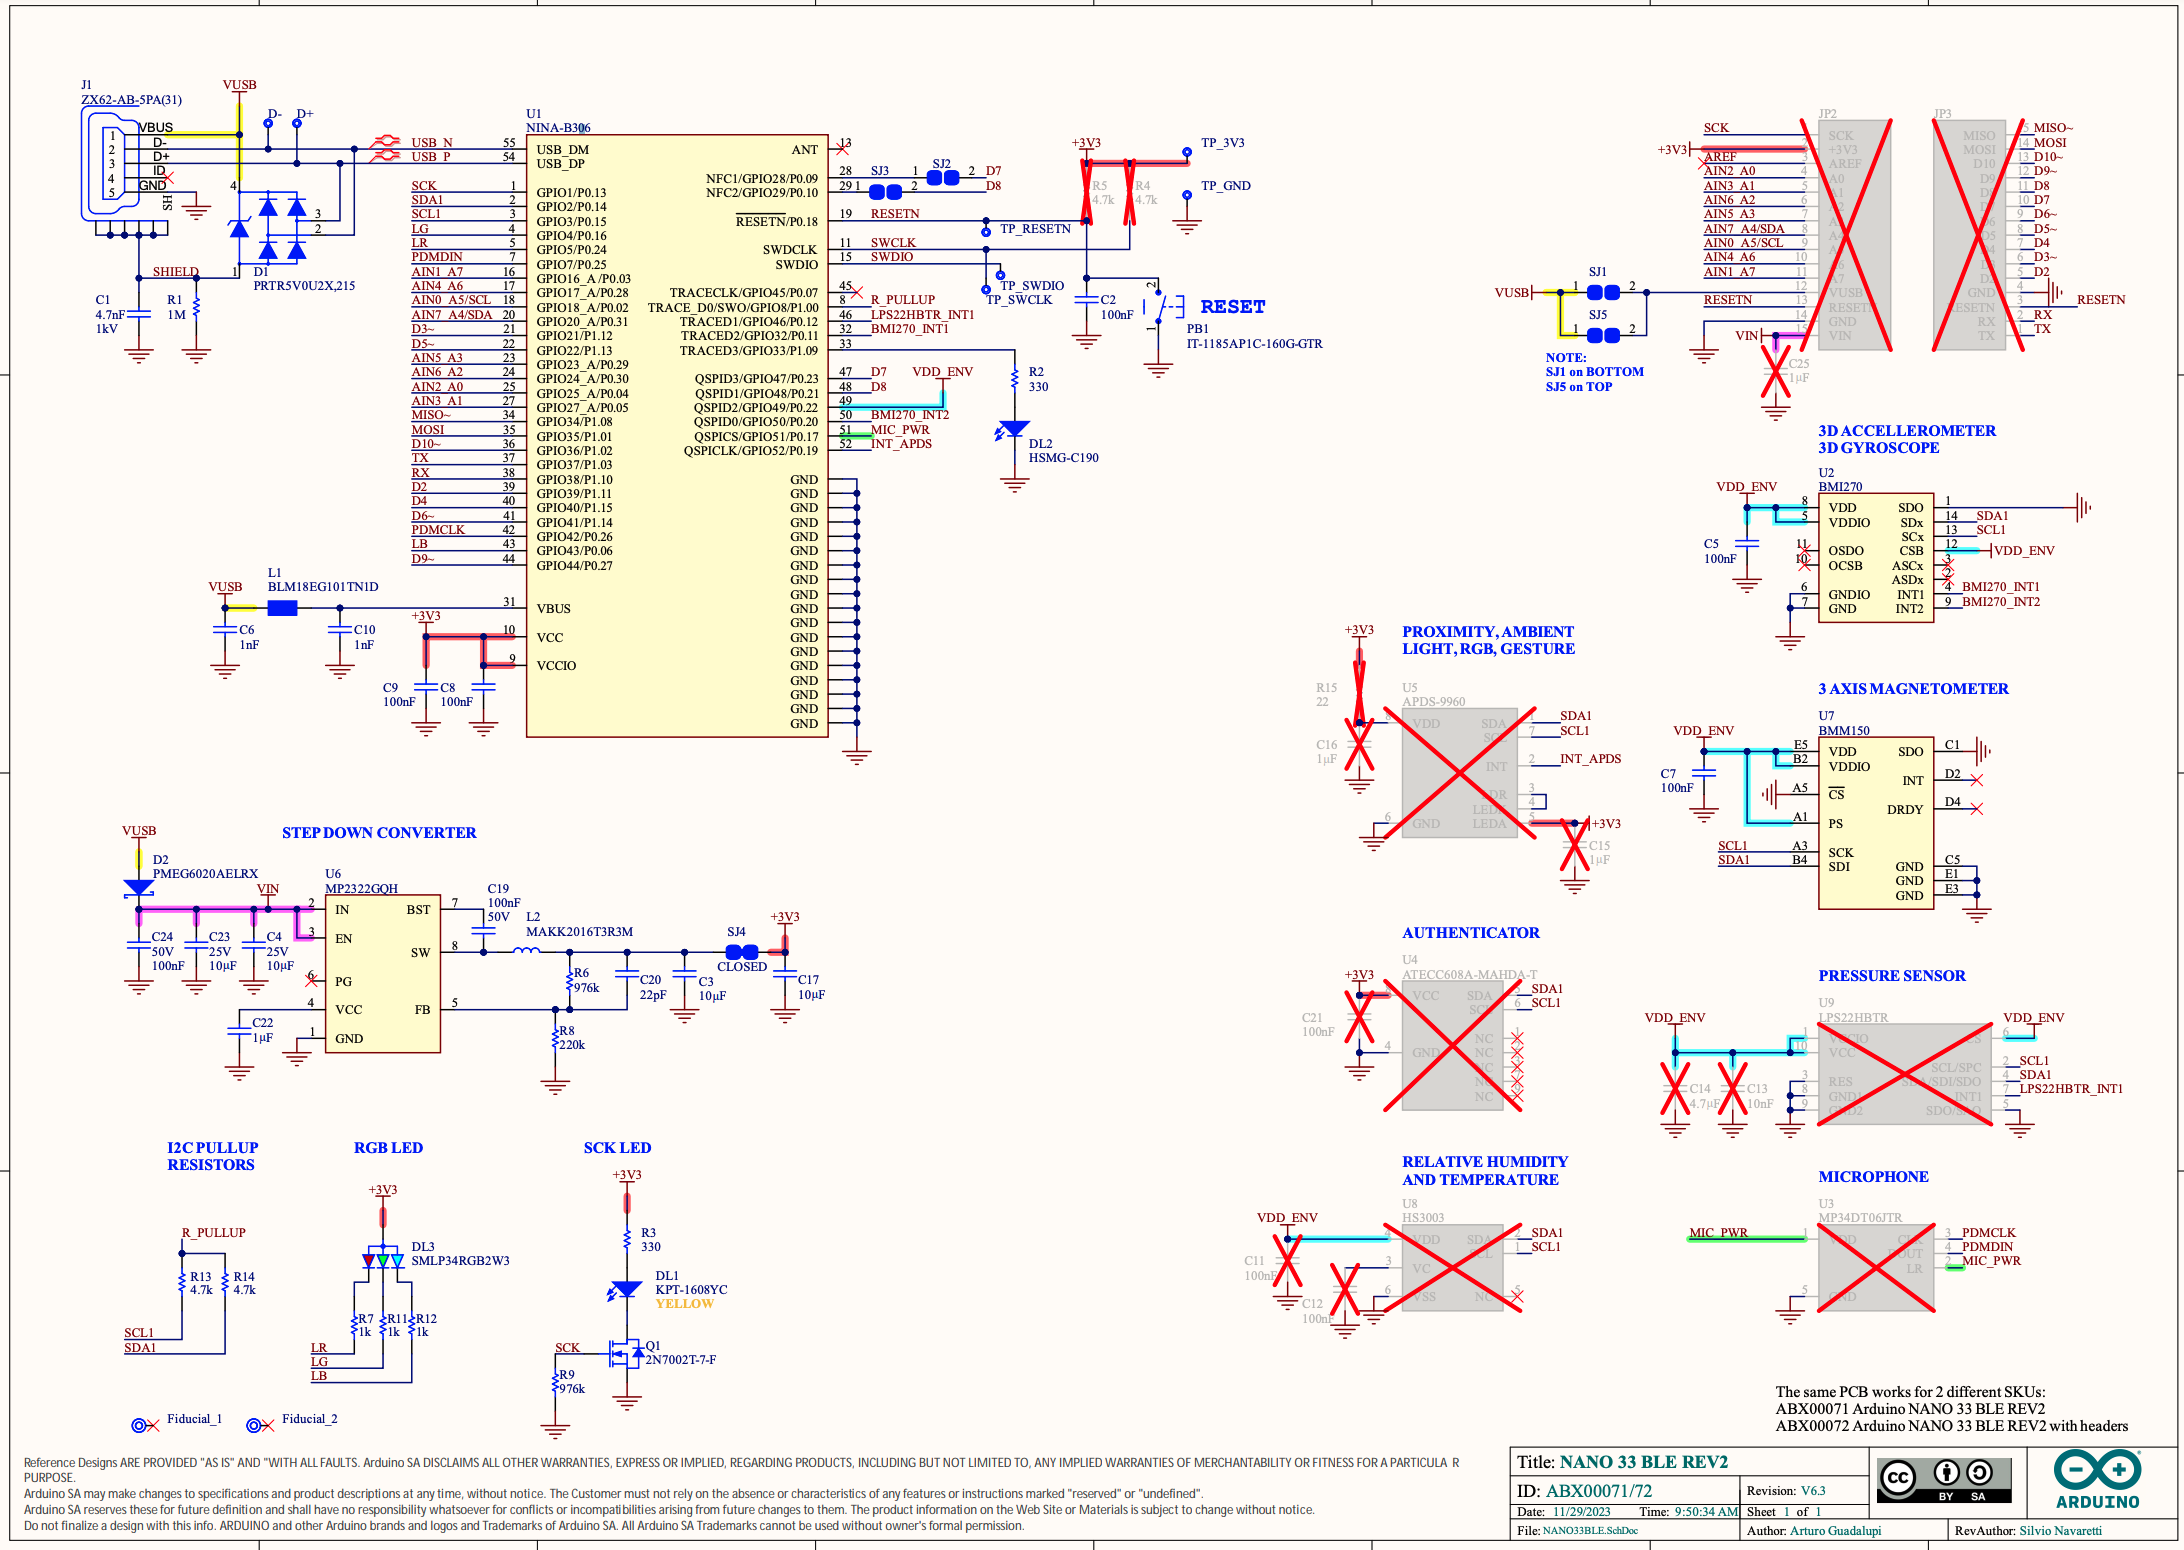Select the TP_GND test point circle
The width and height of the screenshot is (2184, 1550).
pyautogui.click(x=1186, y=195)
